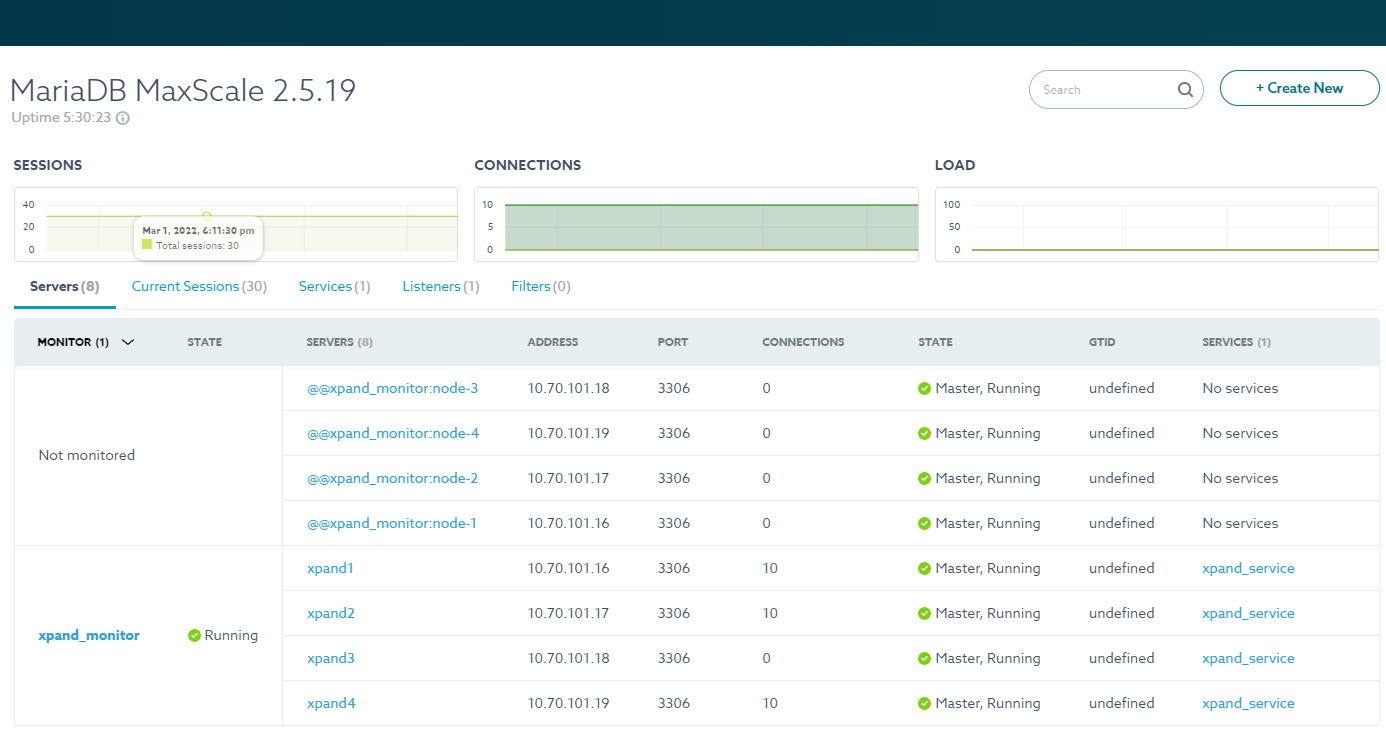Click green status icon in xpand2 row
This screenshot has height=730, width=1386.
[924, 613]
